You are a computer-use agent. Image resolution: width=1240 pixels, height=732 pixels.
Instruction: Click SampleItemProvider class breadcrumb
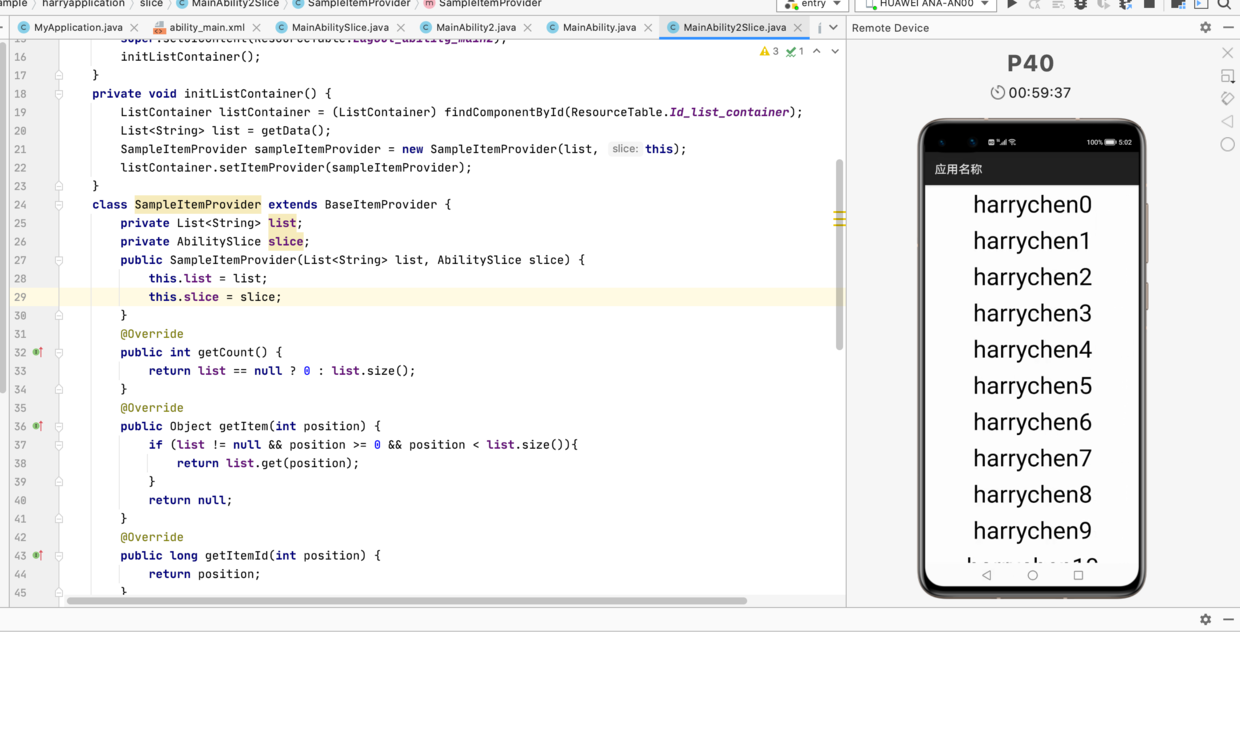click(x=358, y=4)
